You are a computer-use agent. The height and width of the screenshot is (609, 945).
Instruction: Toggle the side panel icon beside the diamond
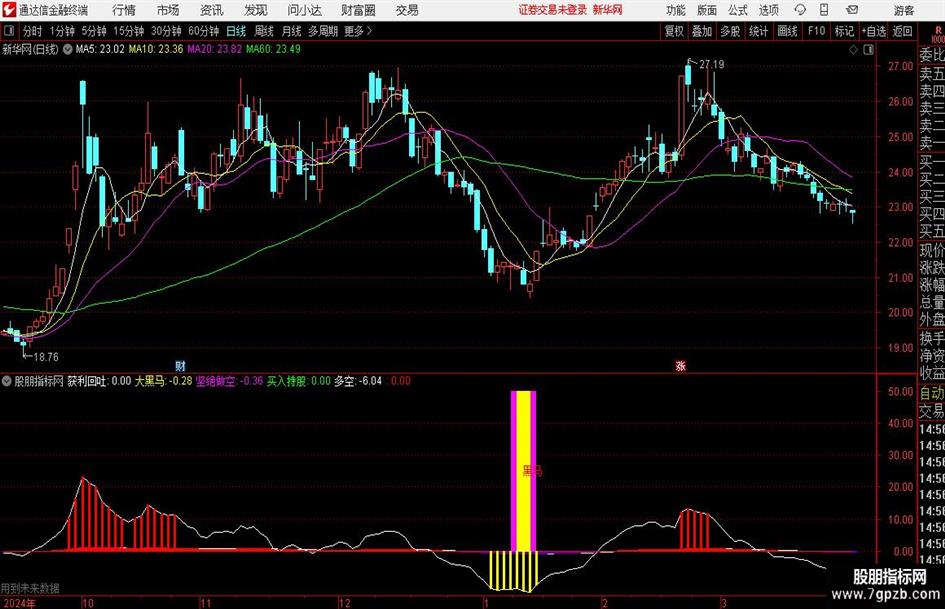[868, 50]
